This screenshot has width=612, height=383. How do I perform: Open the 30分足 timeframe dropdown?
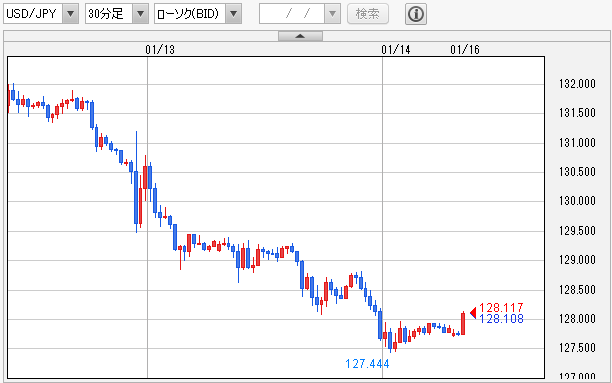[117, 14]
